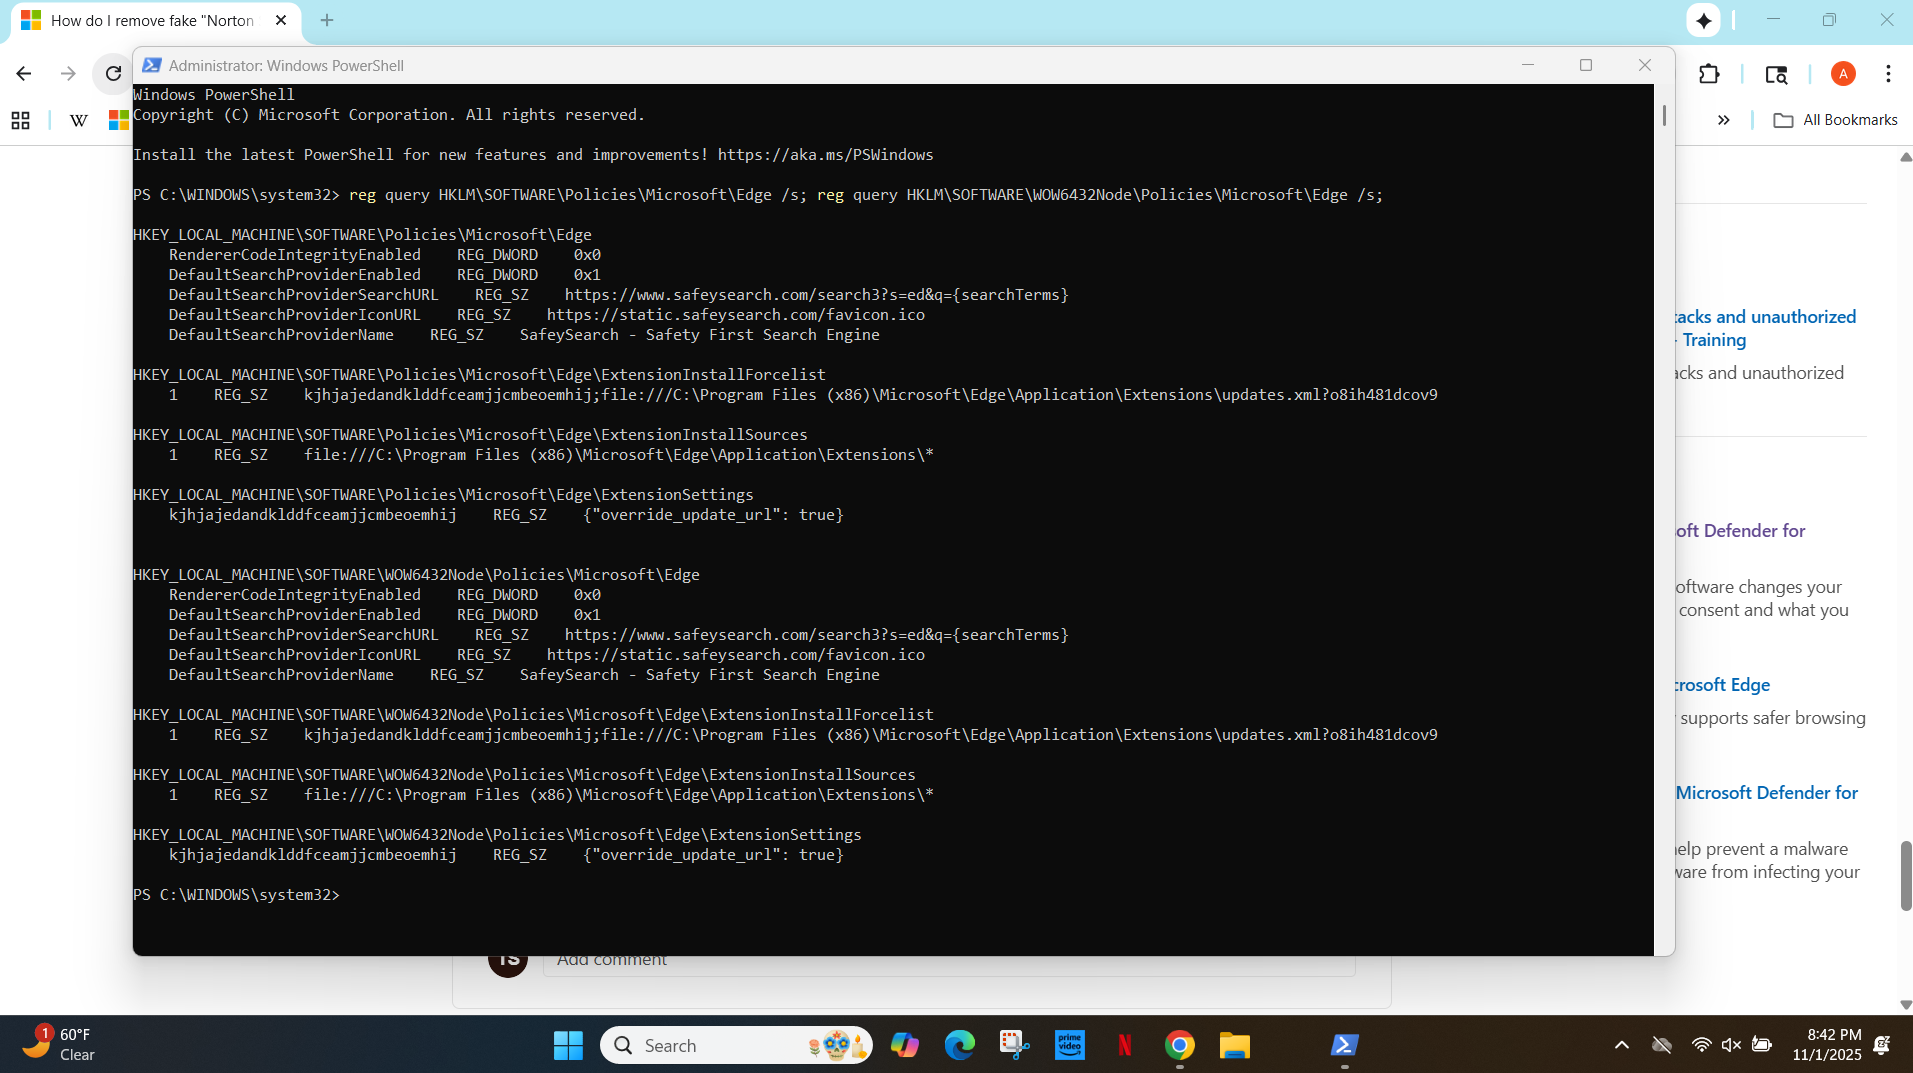
Task: Click first 'RendererCodeIntegrityEnabled' registry line
Action: pyautogui.click(x=385, y=255)
